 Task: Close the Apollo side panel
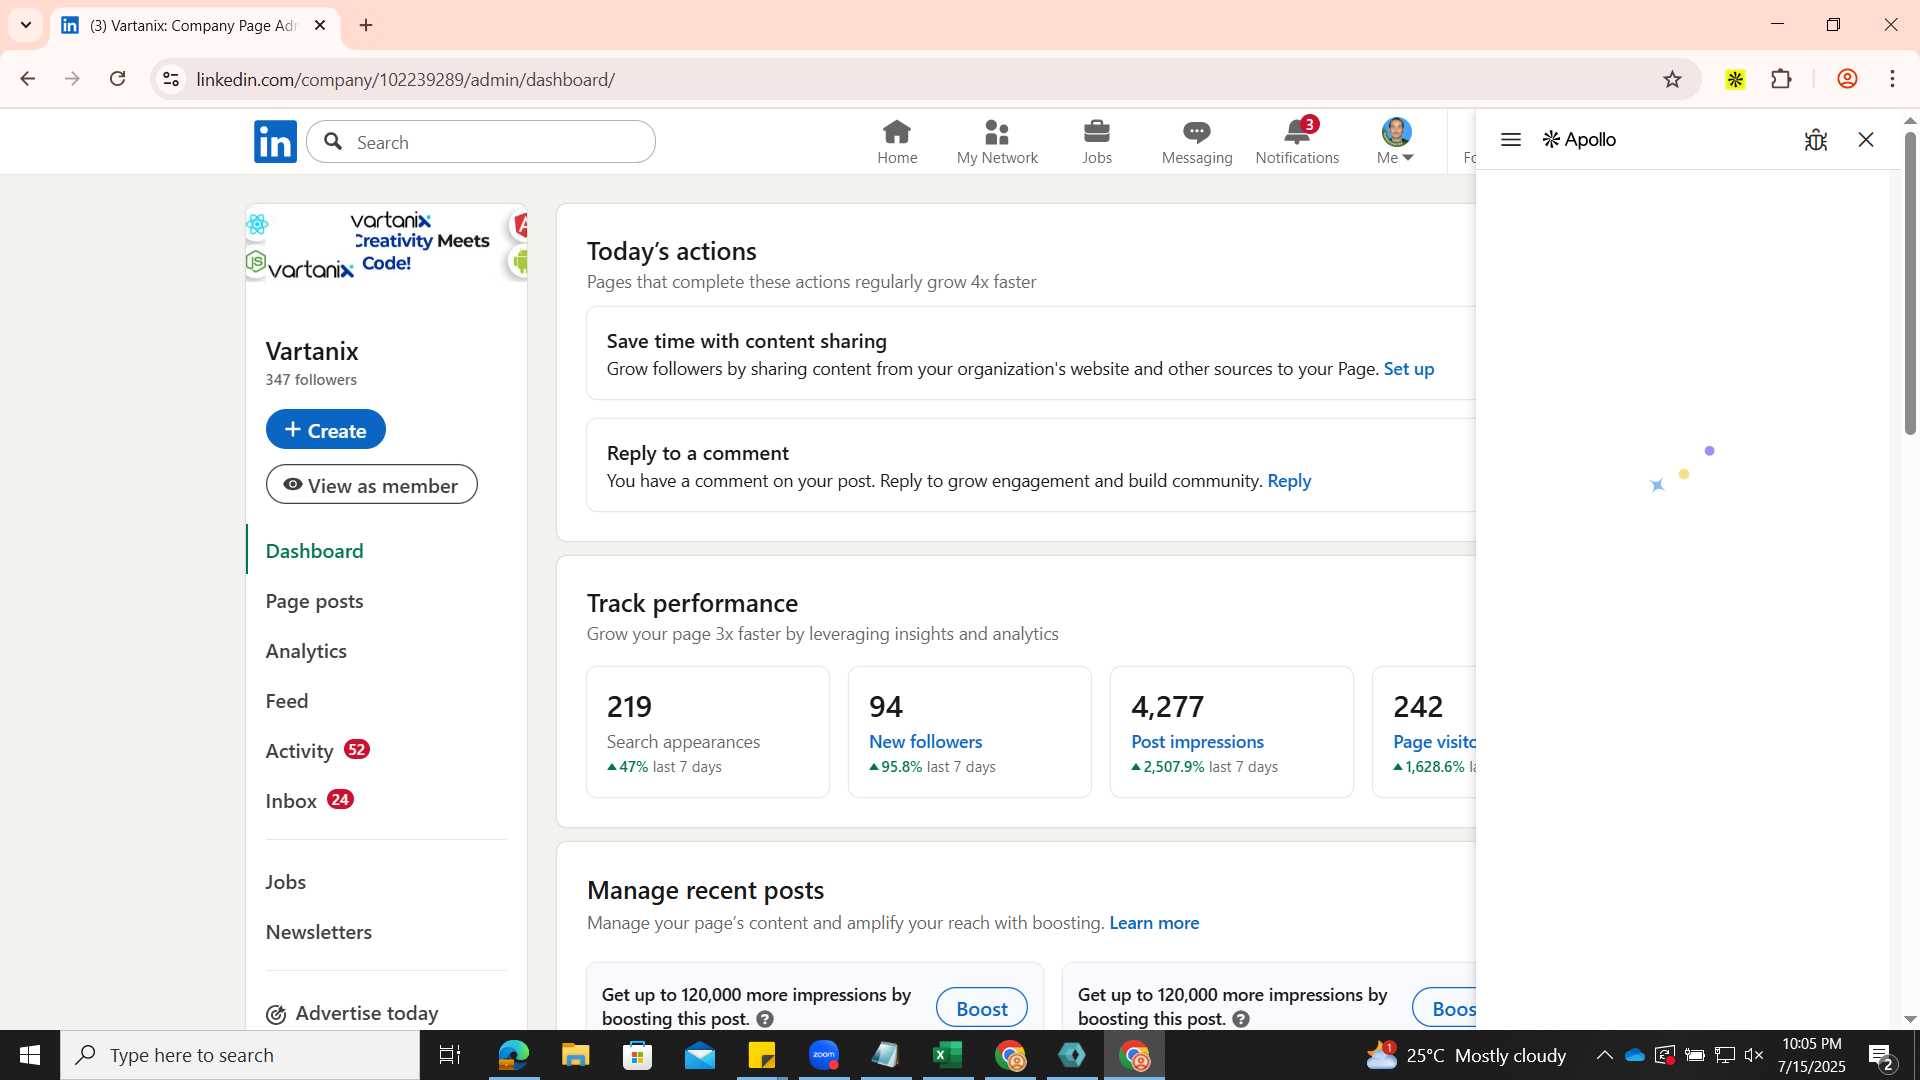[1866, 140]
